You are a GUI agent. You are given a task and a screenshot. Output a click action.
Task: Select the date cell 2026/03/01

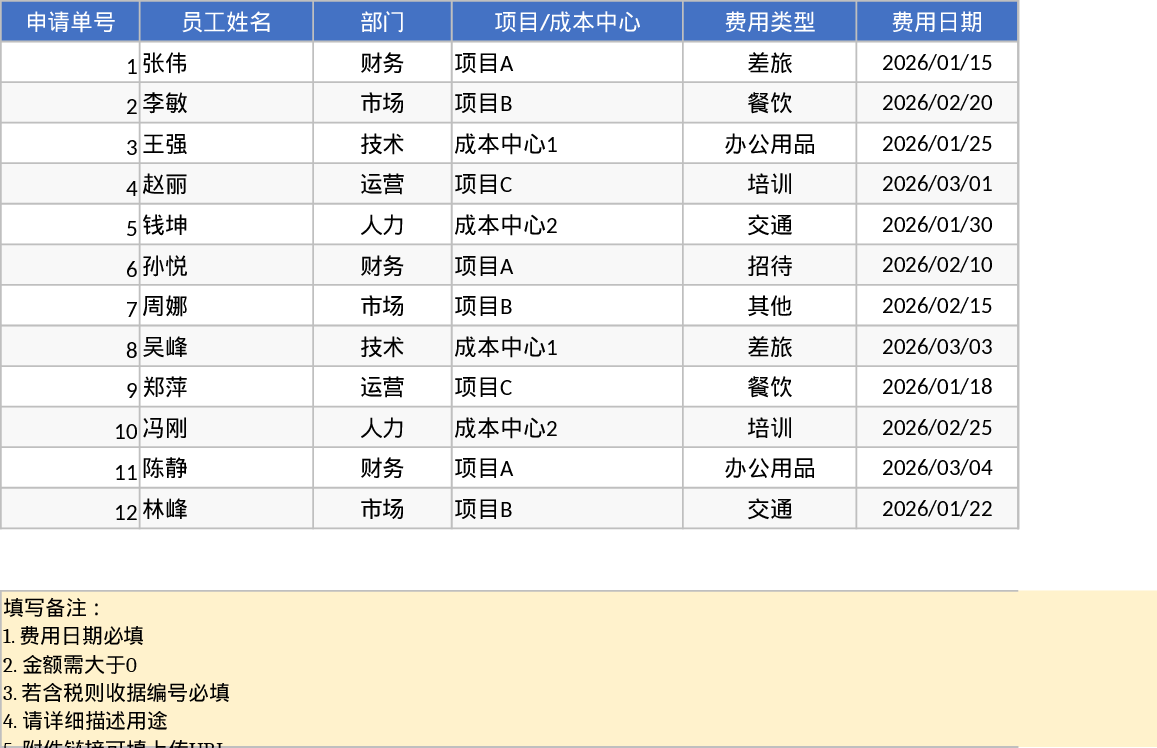pyautogui.click(x=937, y=184)
